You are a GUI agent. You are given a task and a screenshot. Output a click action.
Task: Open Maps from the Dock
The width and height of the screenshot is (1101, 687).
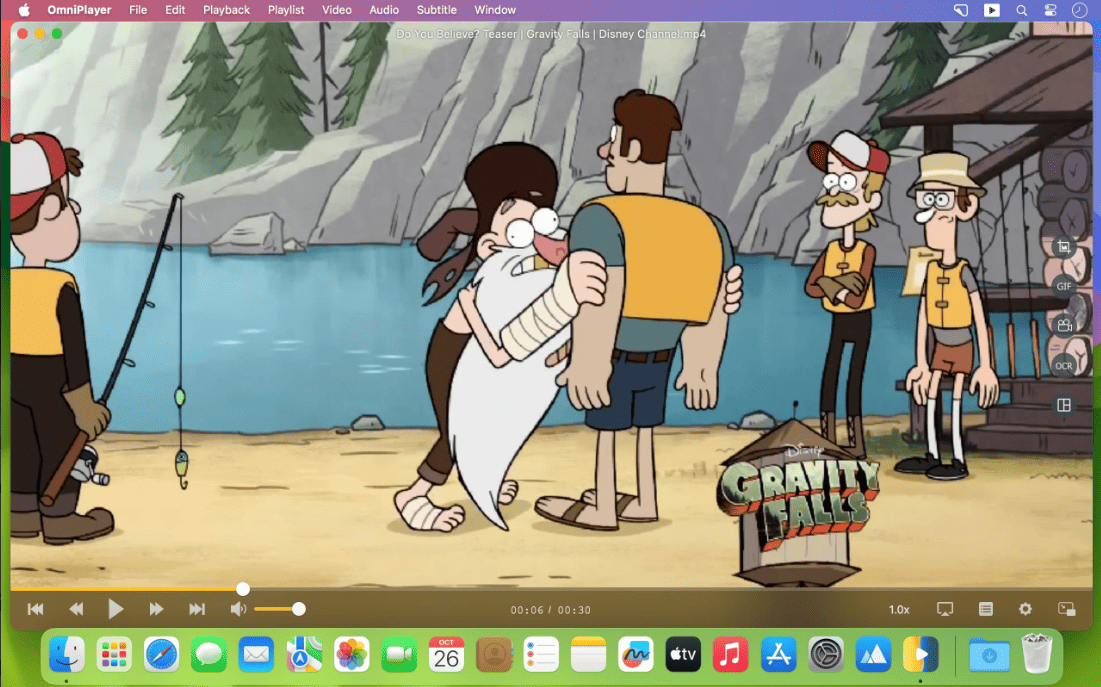click(x=304, y=655)
